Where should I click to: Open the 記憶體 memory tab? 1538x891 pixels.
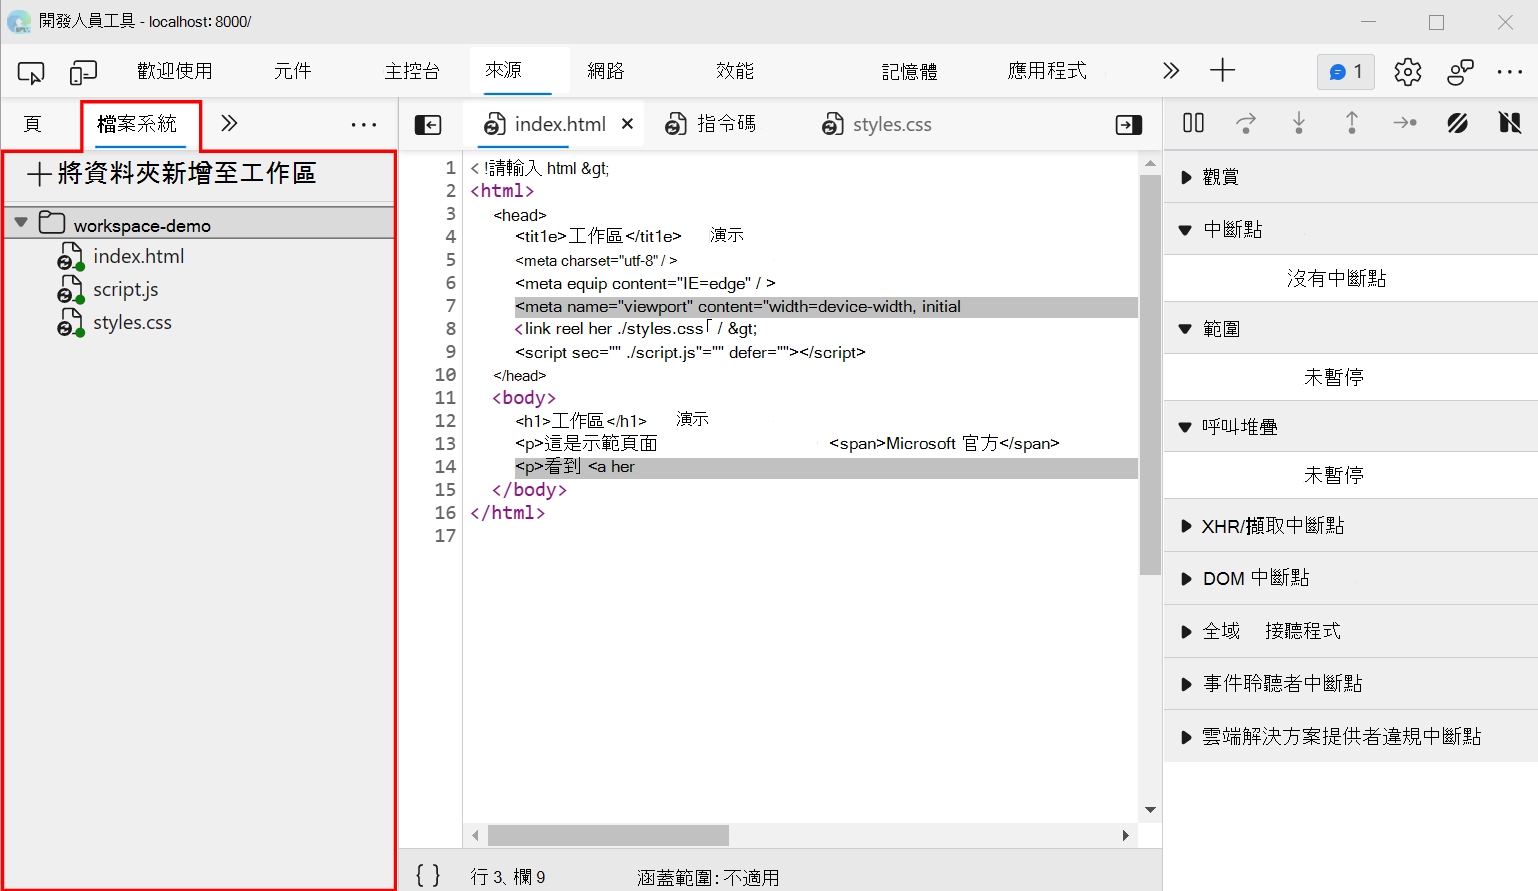[910, 71]
